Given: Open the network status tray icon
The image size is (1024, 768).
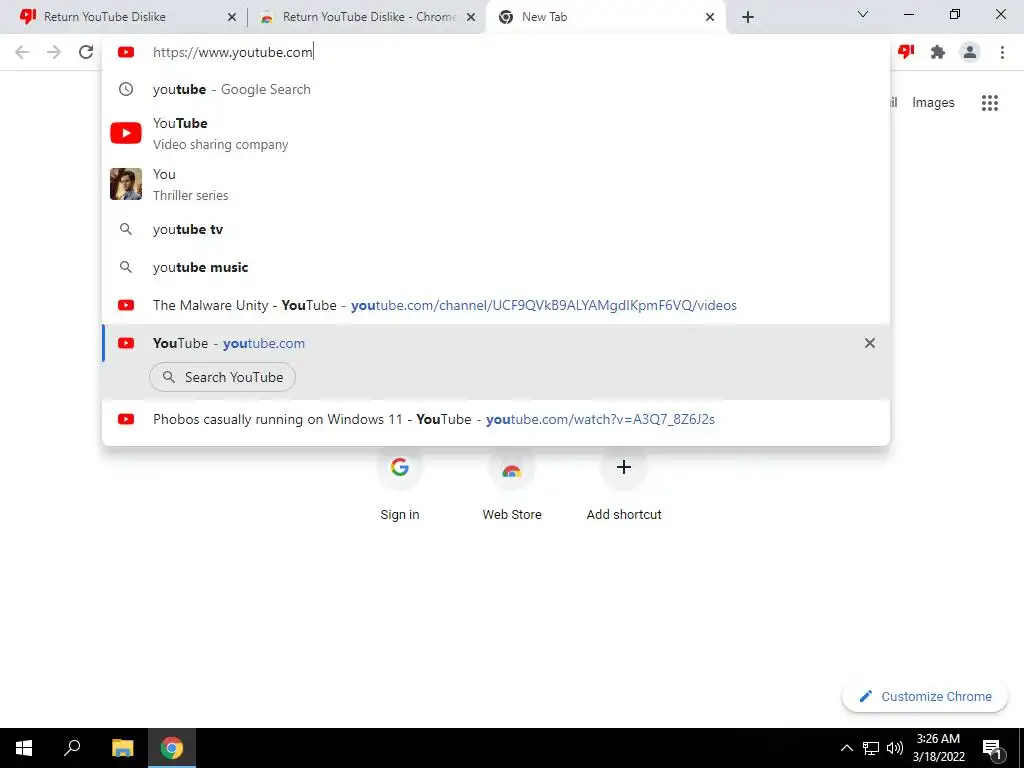Looking at the screenshot, I should [x=871, y=748].
